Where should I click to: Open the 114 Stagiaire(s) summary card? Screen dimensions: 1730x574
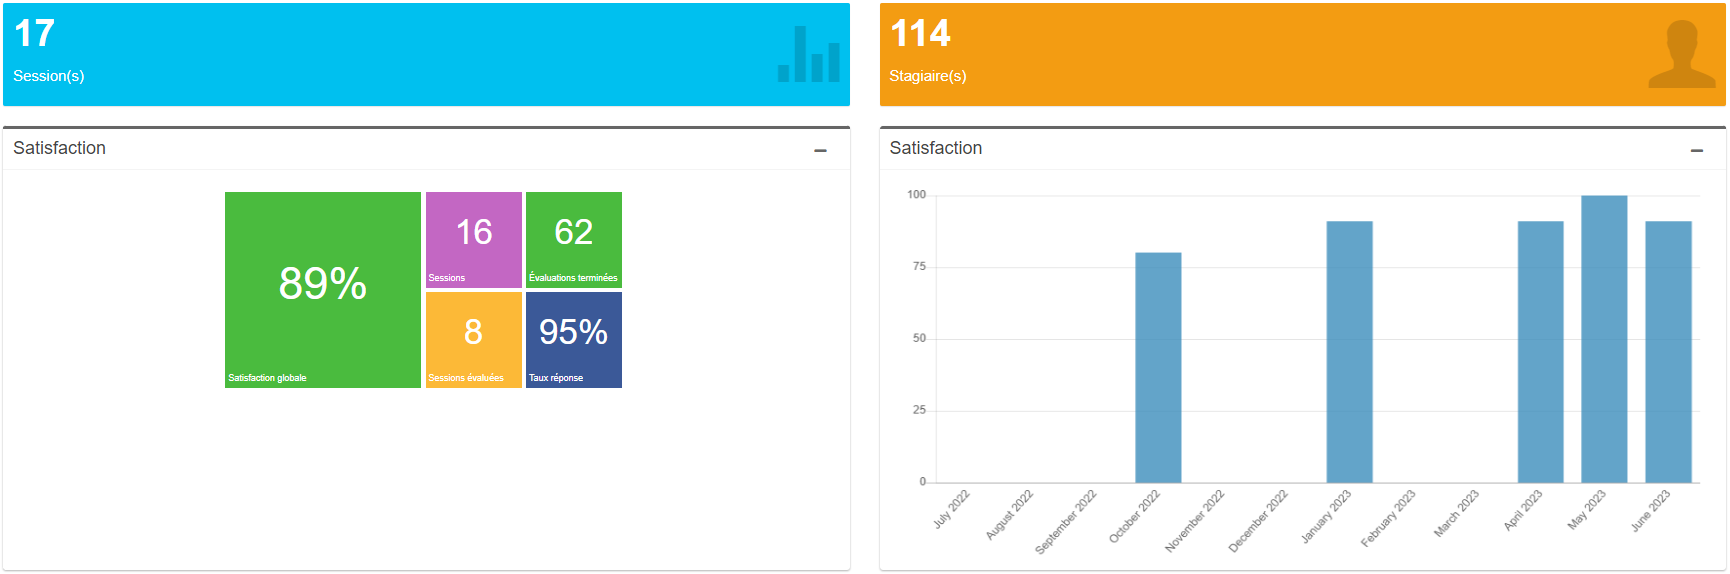1302,55
